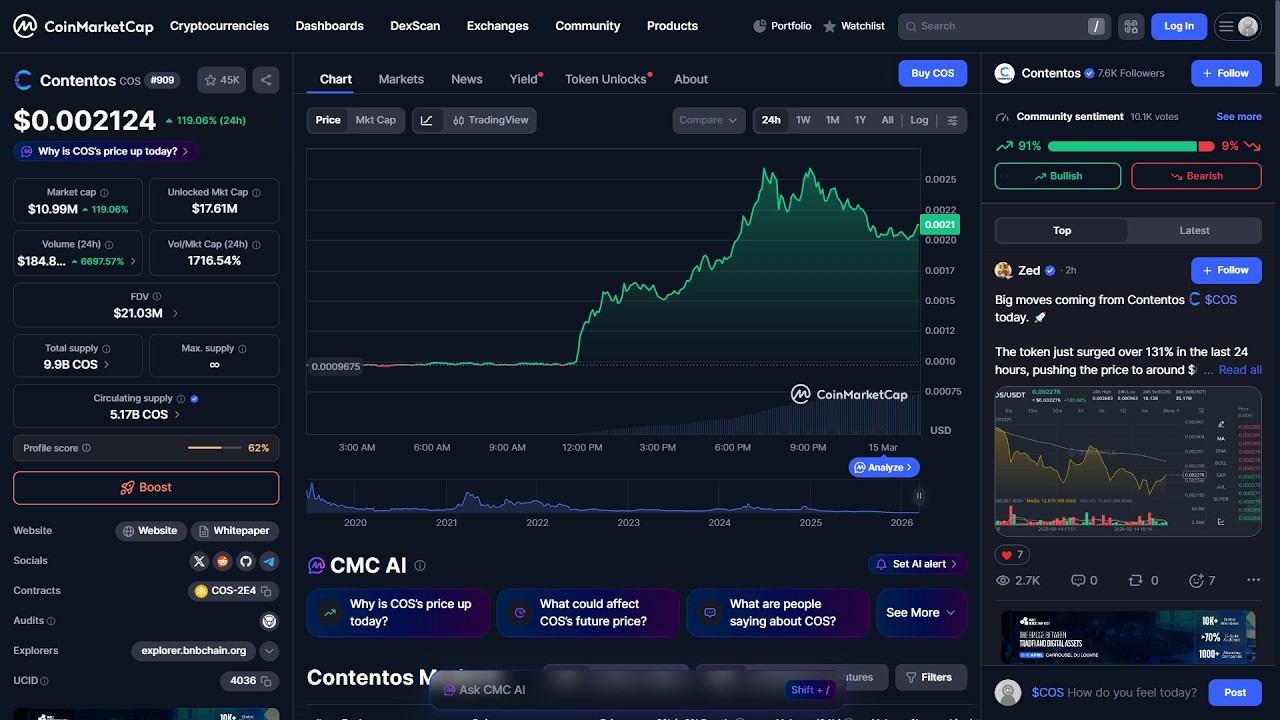
Task: Click the CoinMarketCap logo
Action: pos(83,26)
